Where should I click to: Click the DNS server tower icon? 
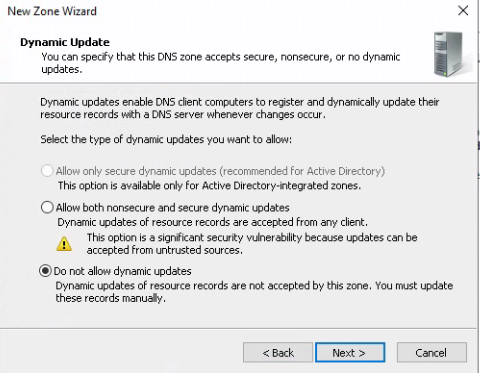451,54
